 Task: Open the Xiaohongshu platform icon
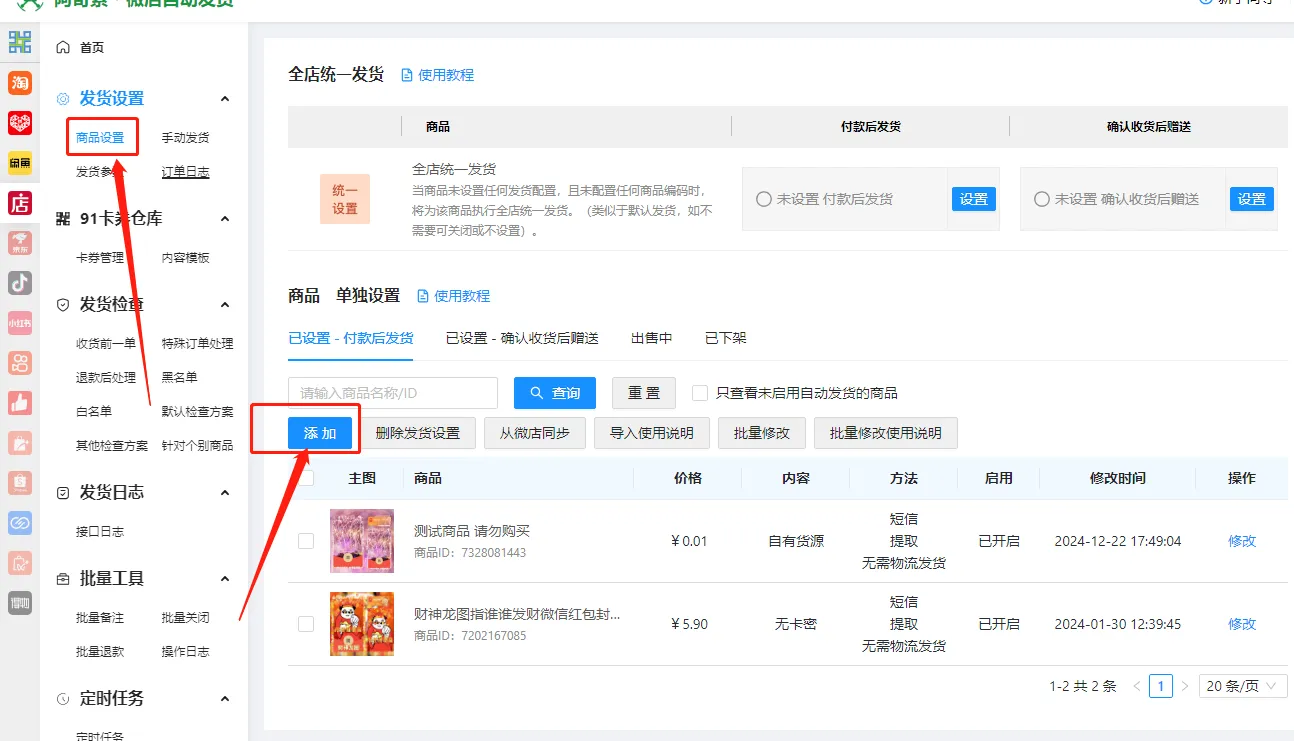[19, 322]
